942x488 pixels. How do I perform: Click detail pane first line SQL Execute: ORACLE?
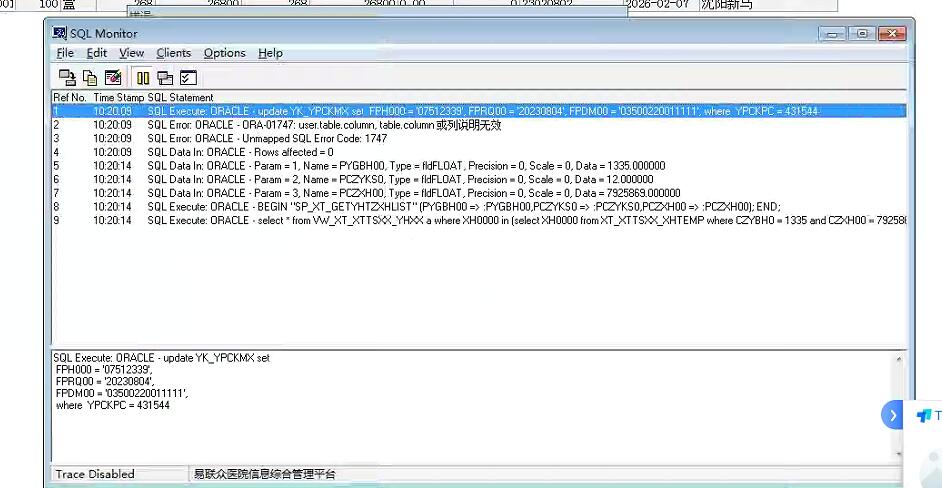pos(162,358)
